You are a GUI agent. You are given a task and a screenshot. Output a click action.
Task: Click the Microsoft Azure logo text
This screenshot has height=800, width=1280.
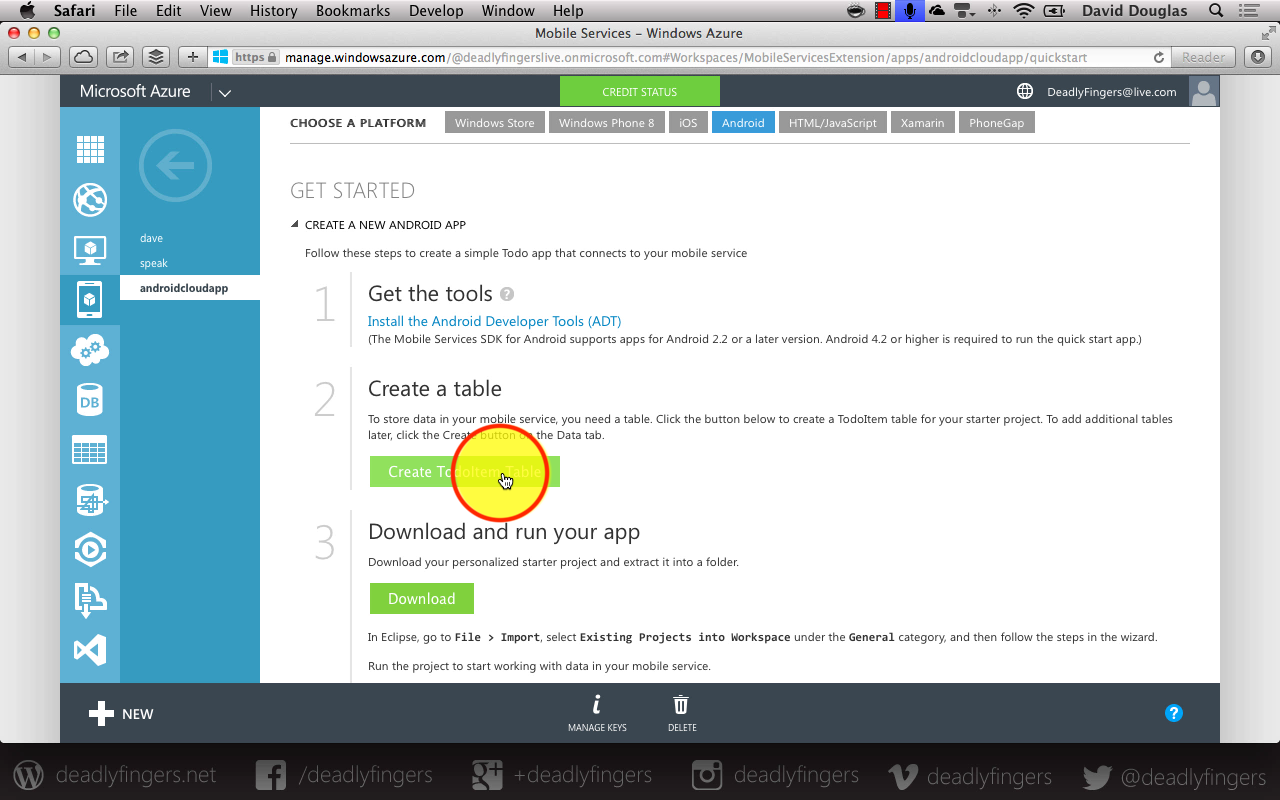click(x=135, y=91)
